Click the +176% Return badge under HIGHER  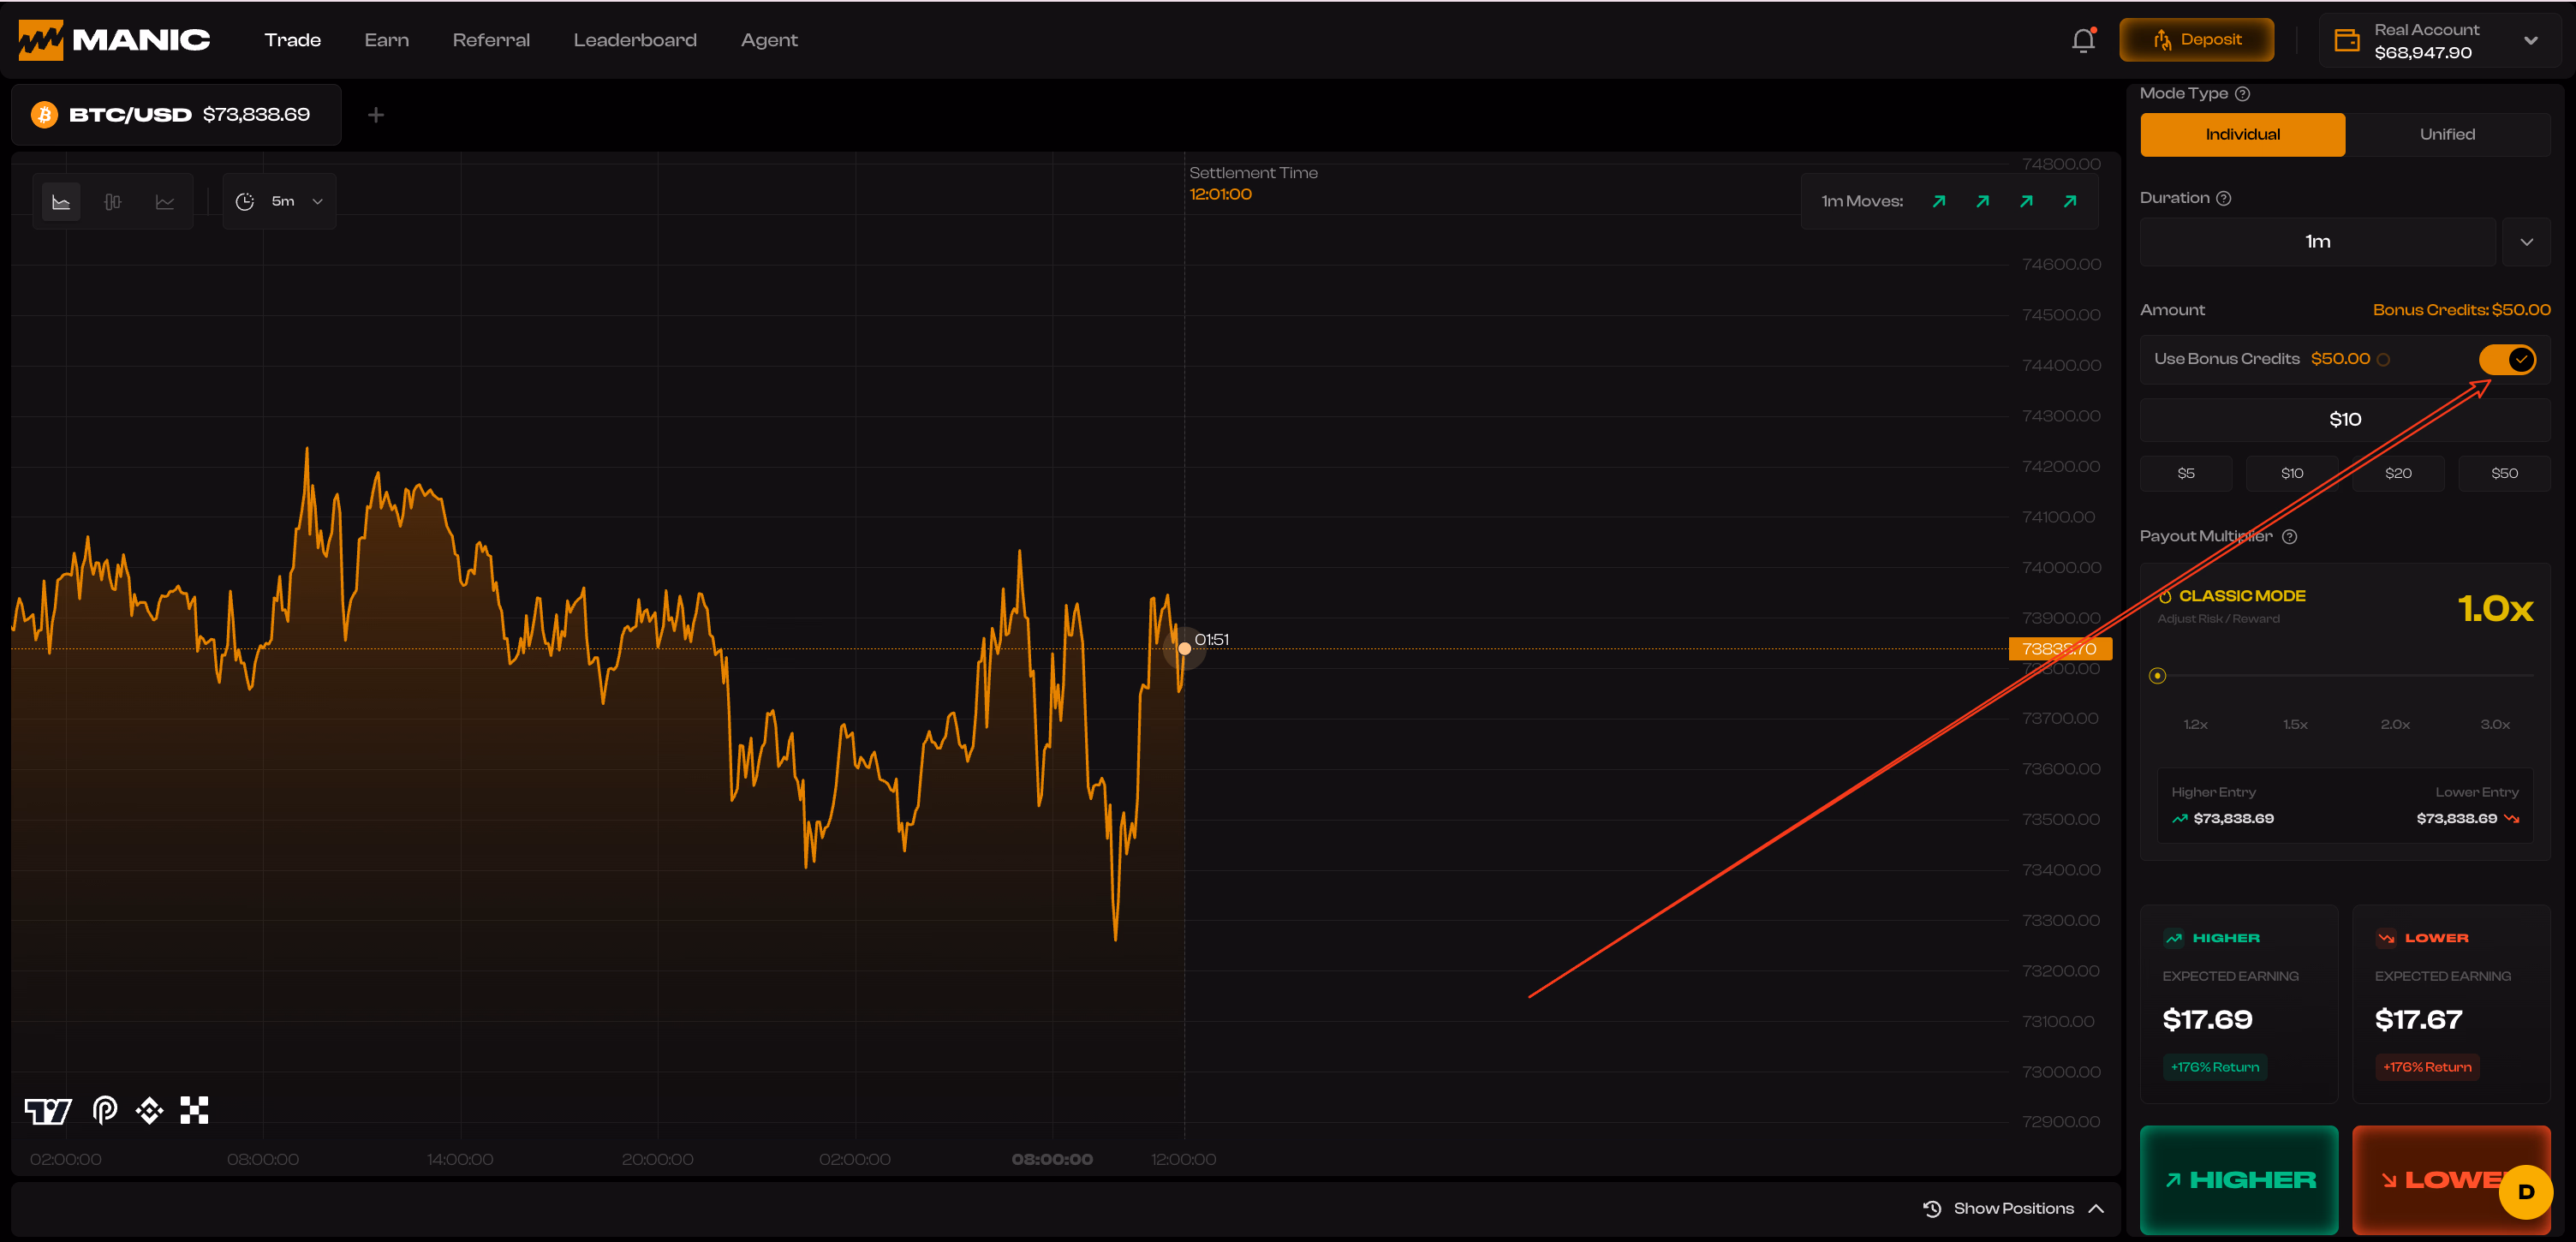2215,1068
